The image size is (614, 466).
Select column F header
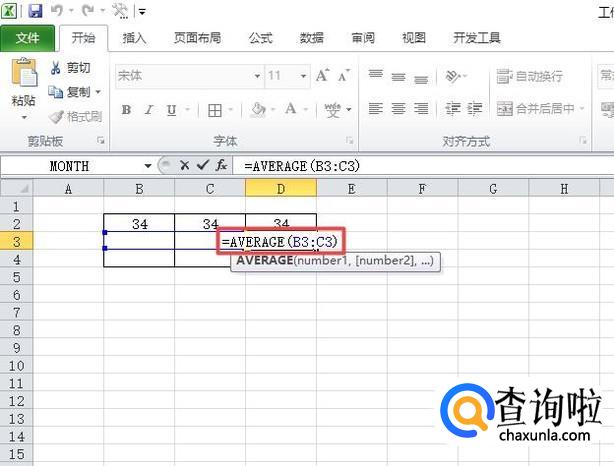[422, 189]
